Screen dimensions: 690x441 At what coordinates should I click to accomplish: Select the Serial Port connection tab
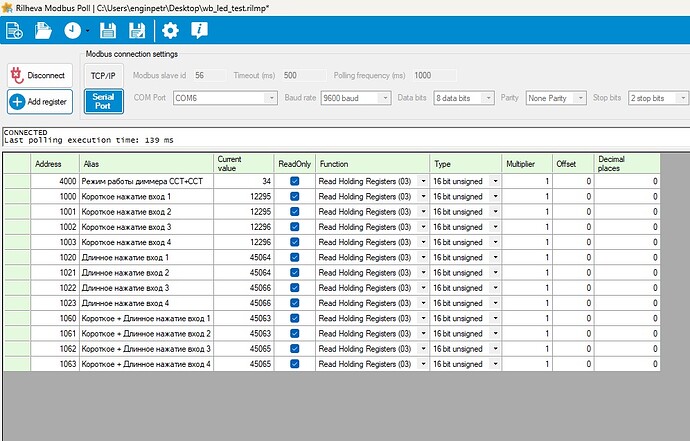pyautogui.click(x=103, y=100)
